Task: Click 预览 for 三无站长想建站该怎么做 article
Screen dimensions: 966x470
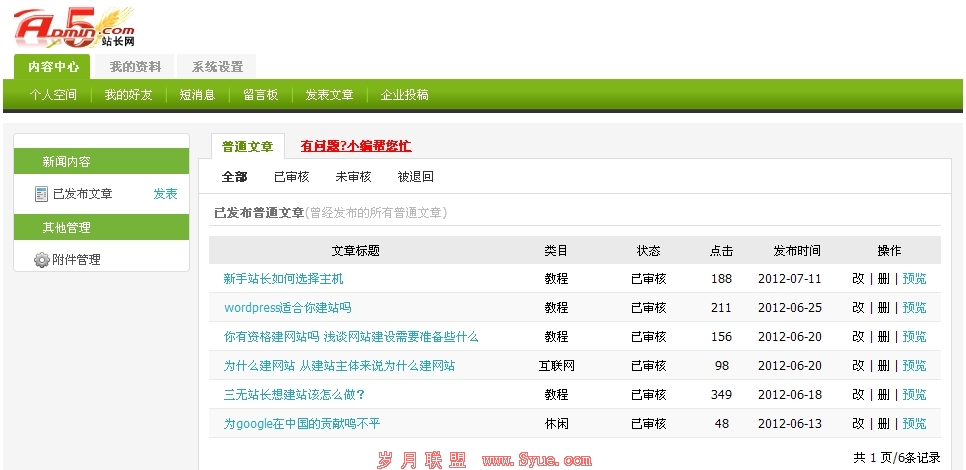Action: coord(914,395)
